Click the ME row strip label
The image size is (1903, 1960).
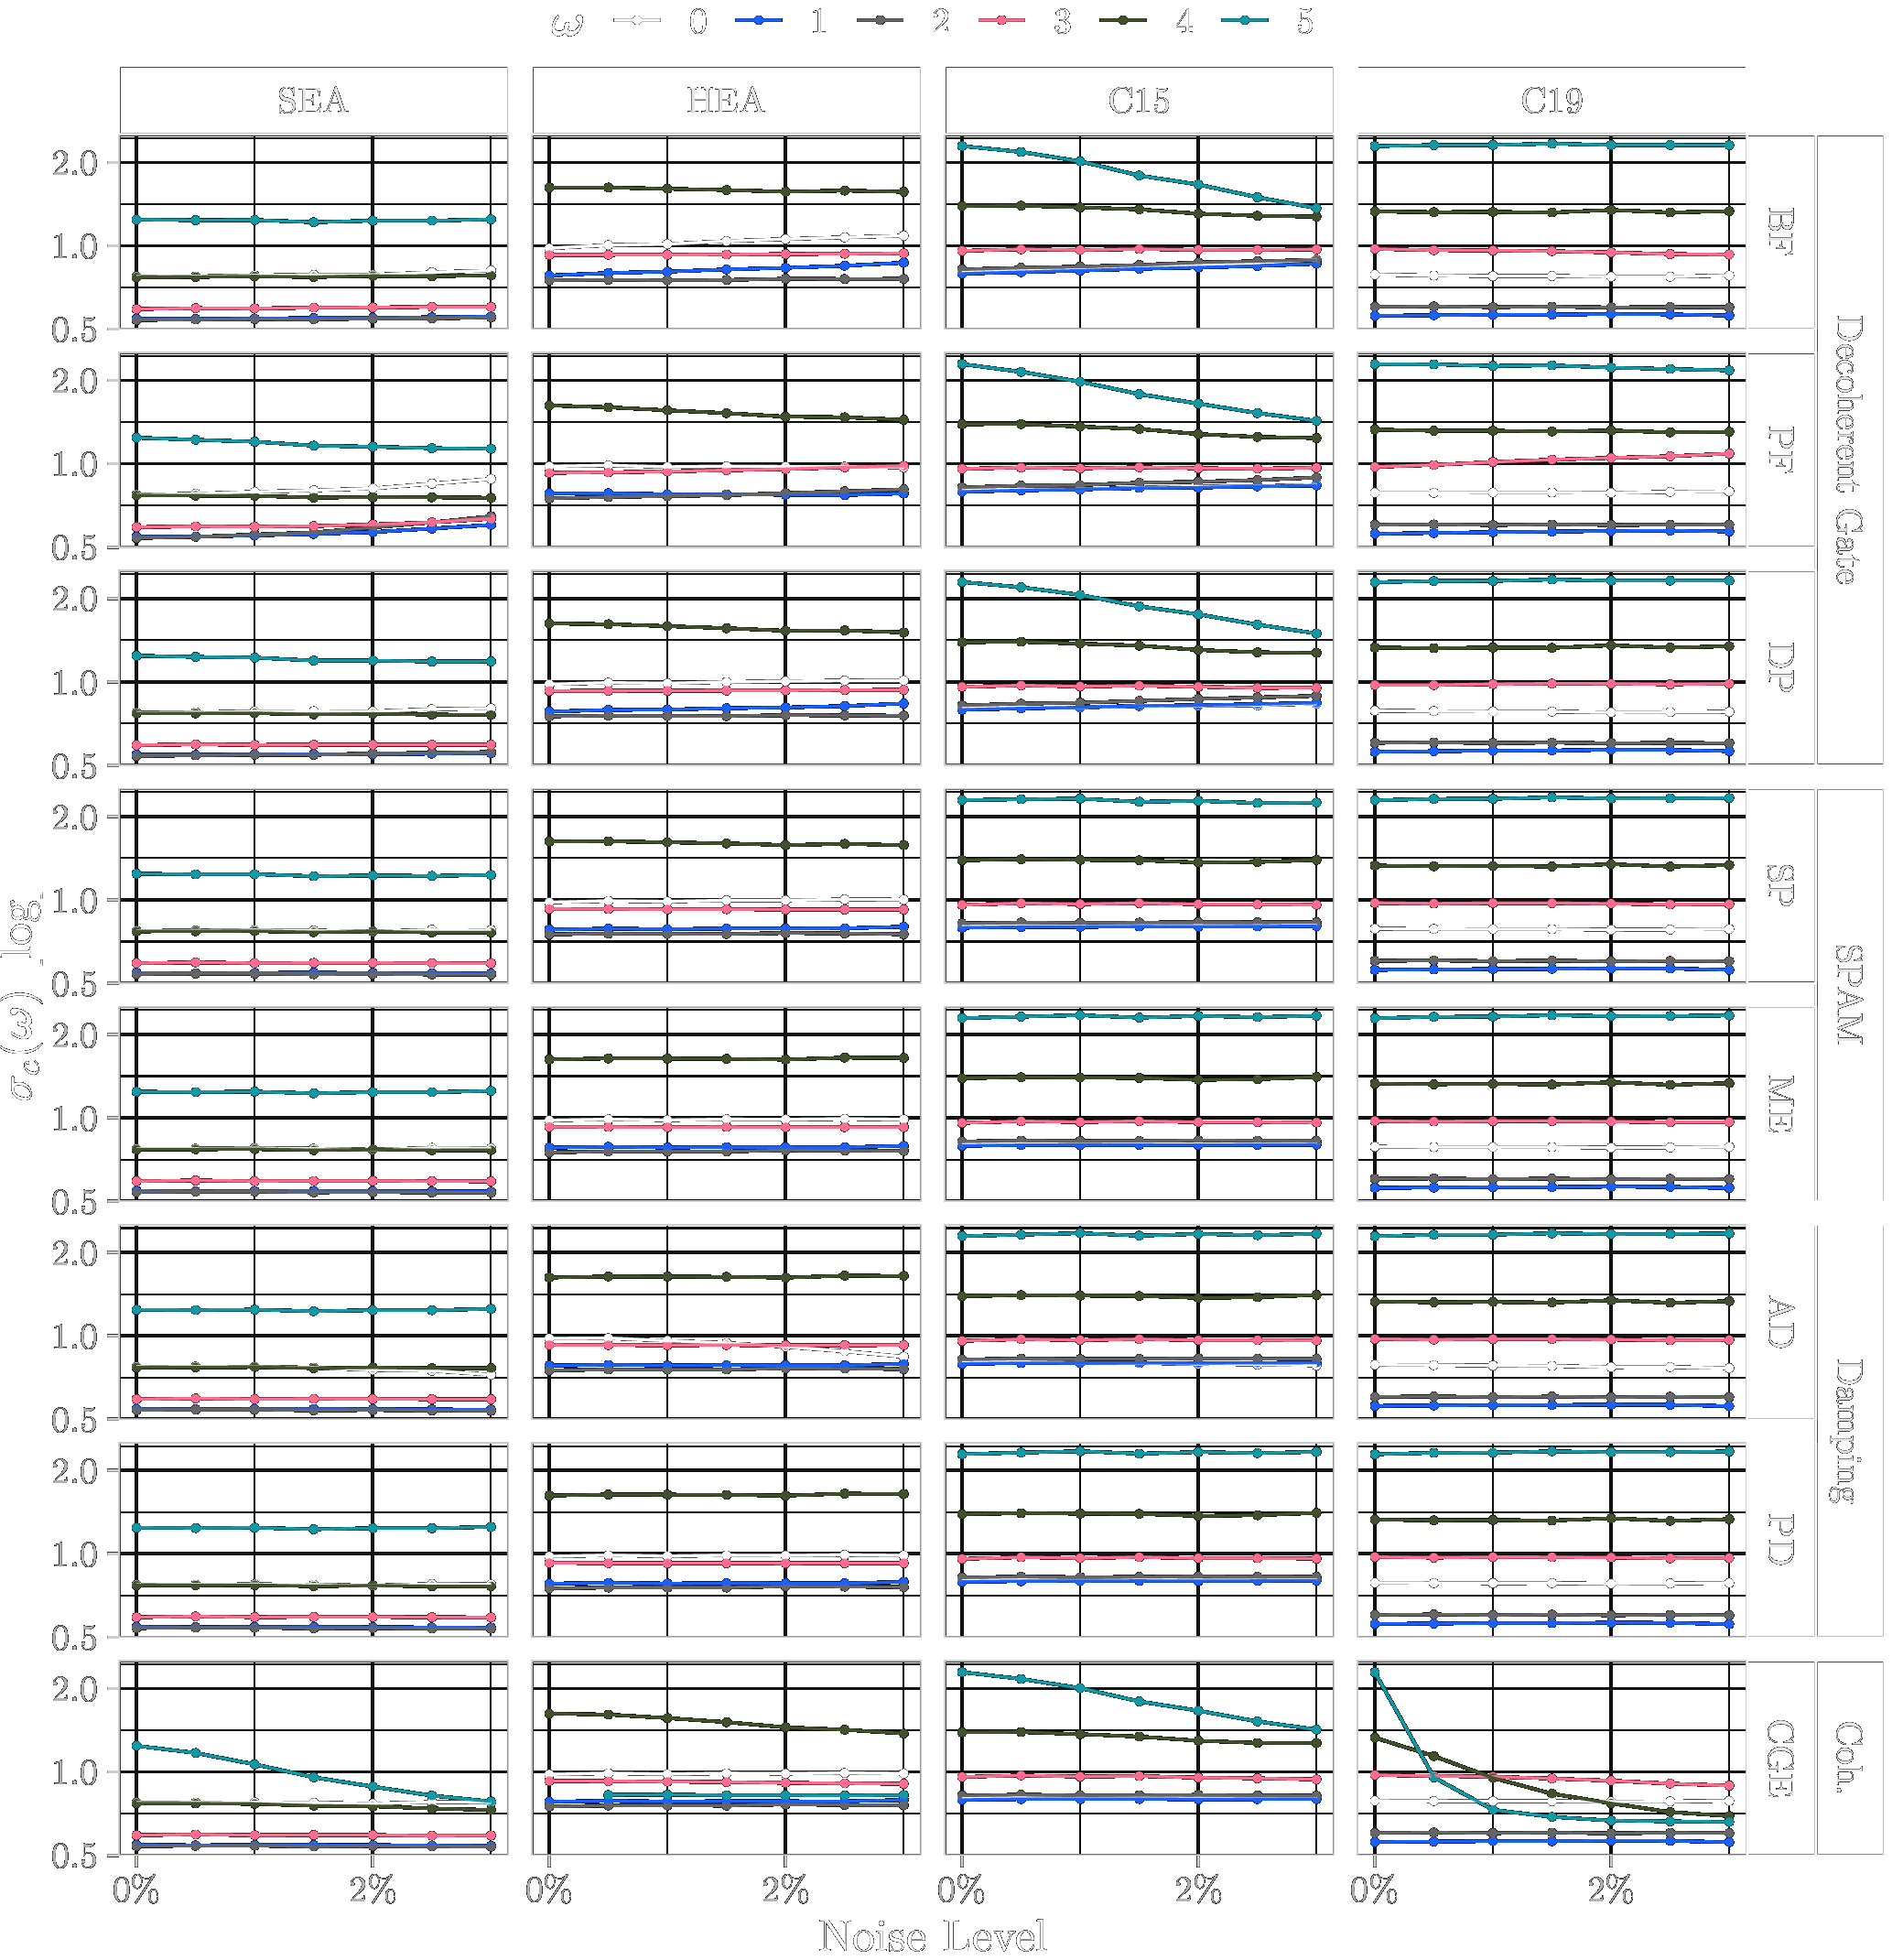point(1780,1104)
